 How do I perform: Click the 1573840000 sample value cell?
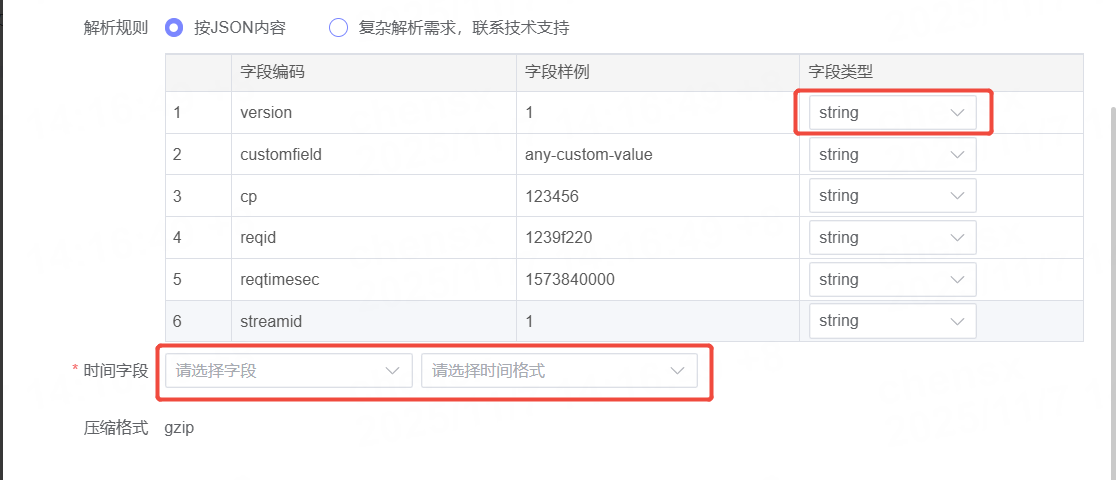coord(569,280)
